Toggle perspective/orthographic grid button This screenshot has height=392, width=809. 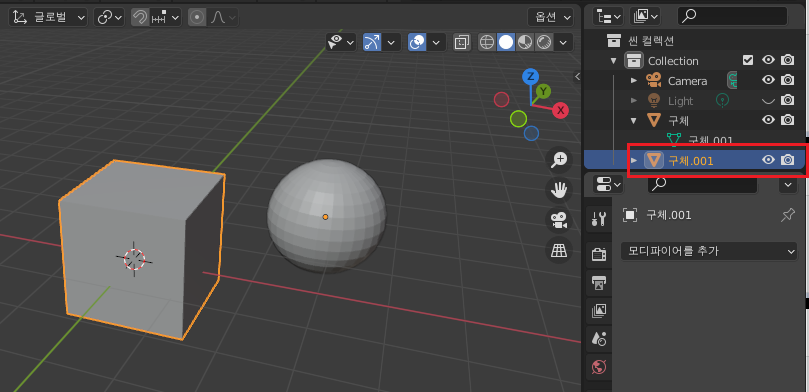(x=559, y=251)
